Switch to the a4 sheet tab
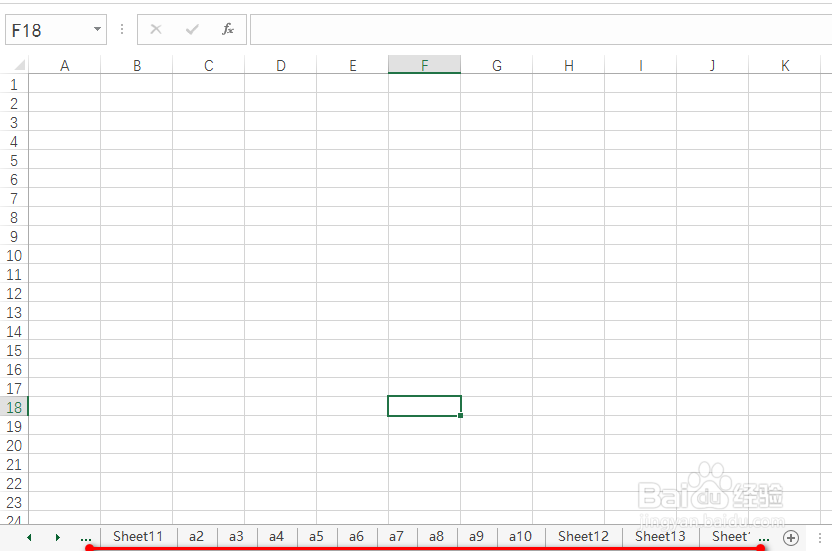The width and height of the screenshot is (832, 551). (276, 537)
